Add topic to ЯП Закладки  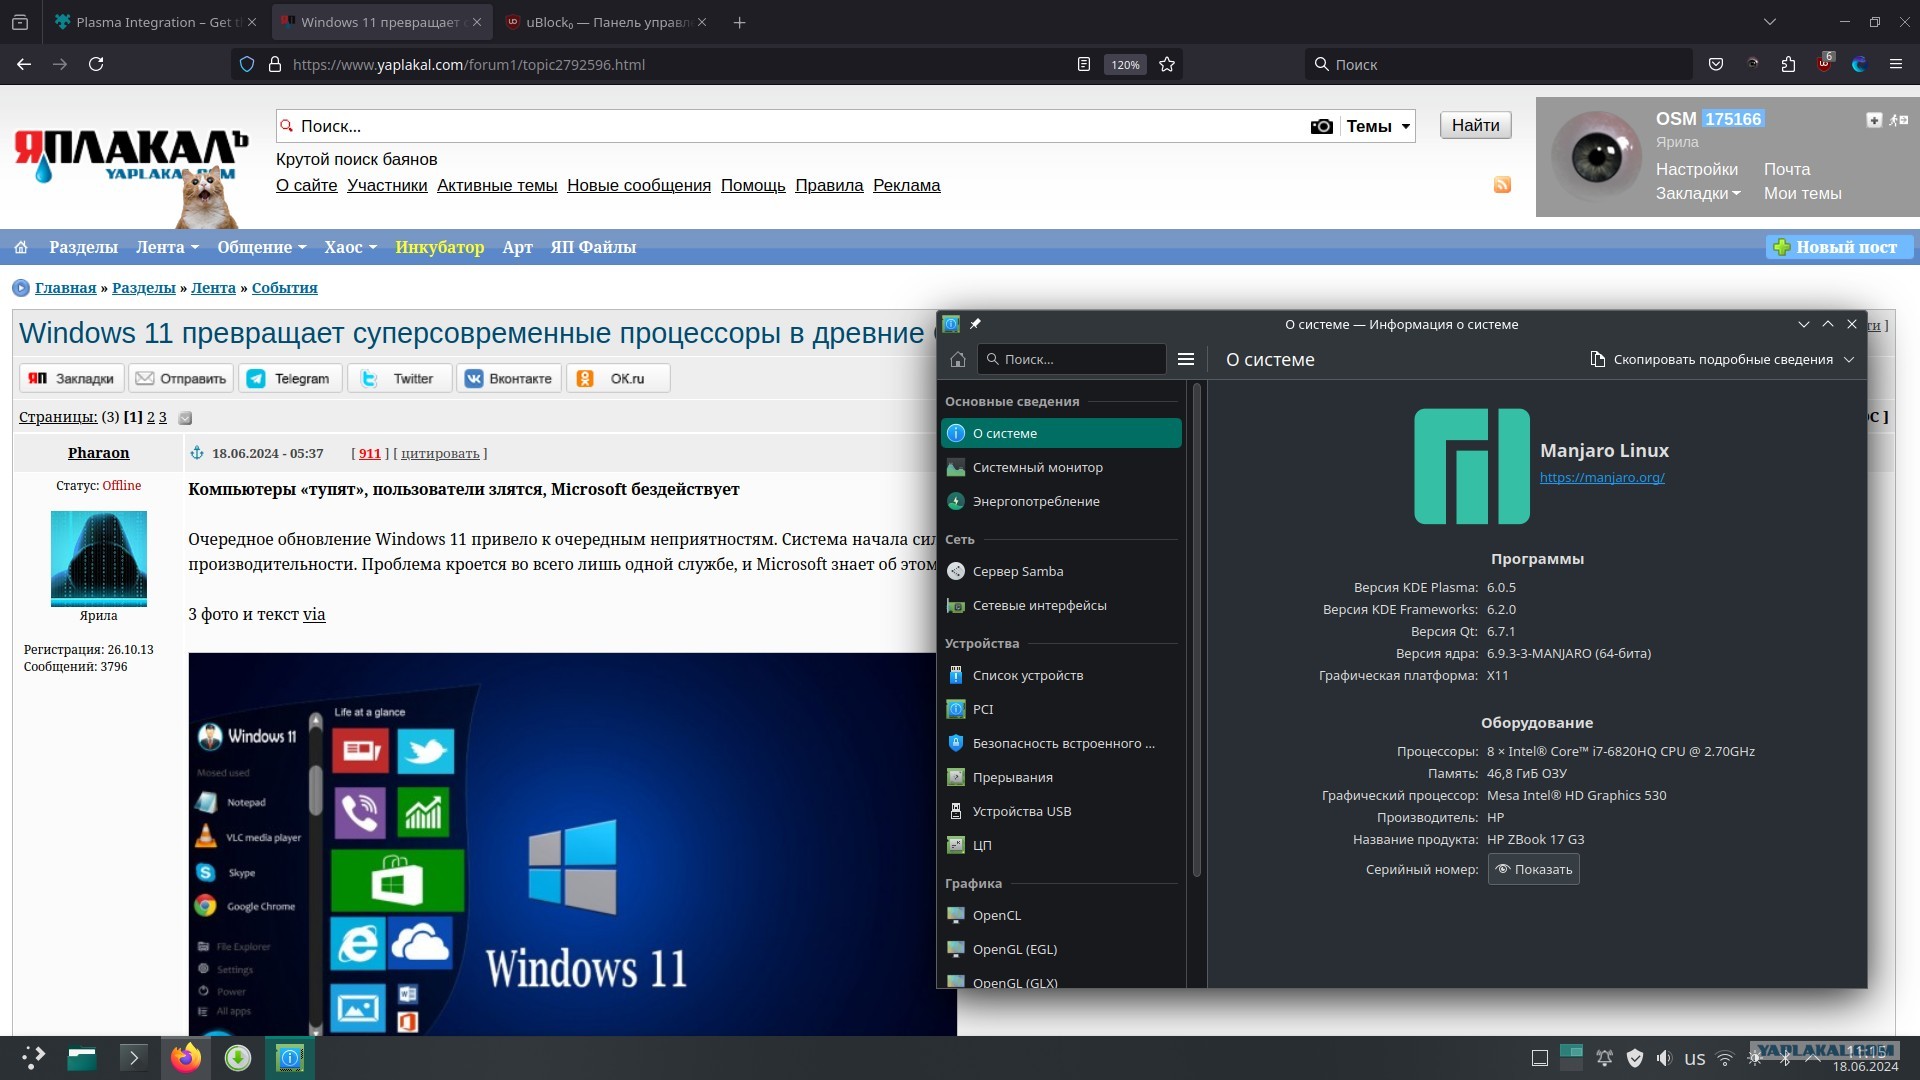click(72, 378)
